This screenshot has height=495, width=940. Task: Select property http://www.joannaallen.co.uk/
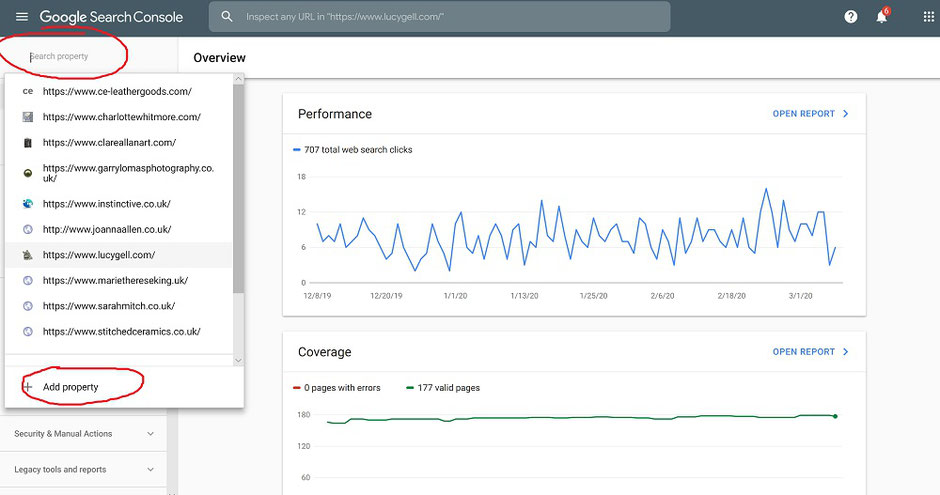pos(119,230)
